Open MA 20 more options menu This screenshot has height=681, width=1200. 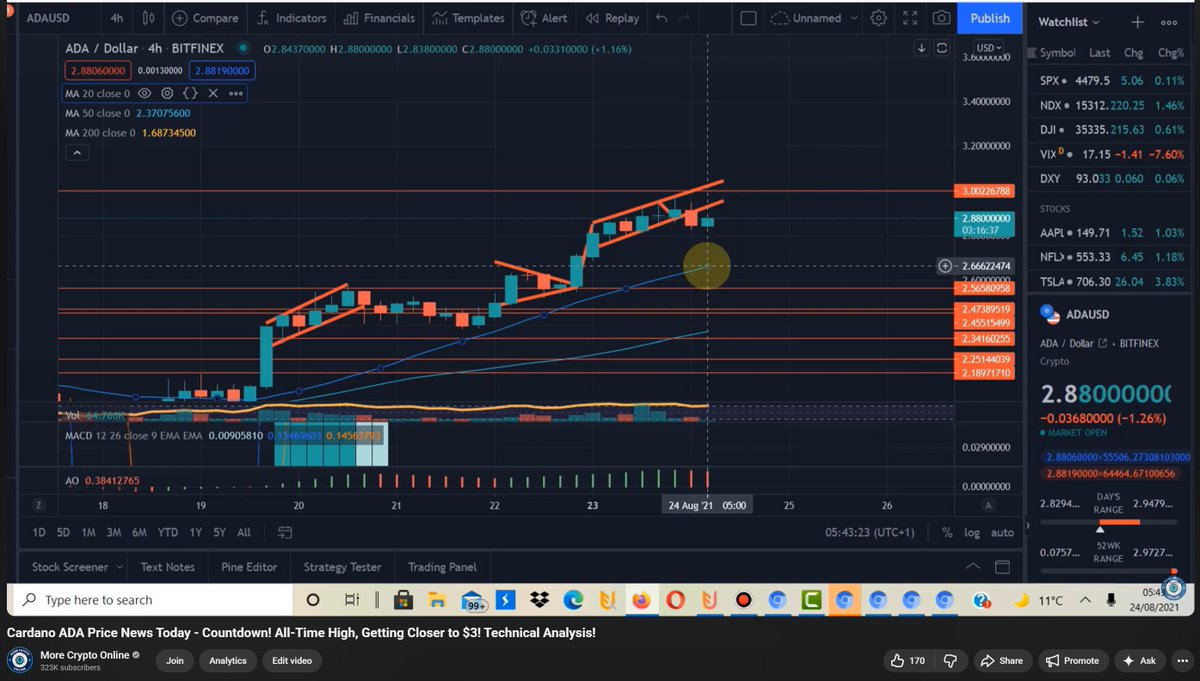click(x=235, y=93)
